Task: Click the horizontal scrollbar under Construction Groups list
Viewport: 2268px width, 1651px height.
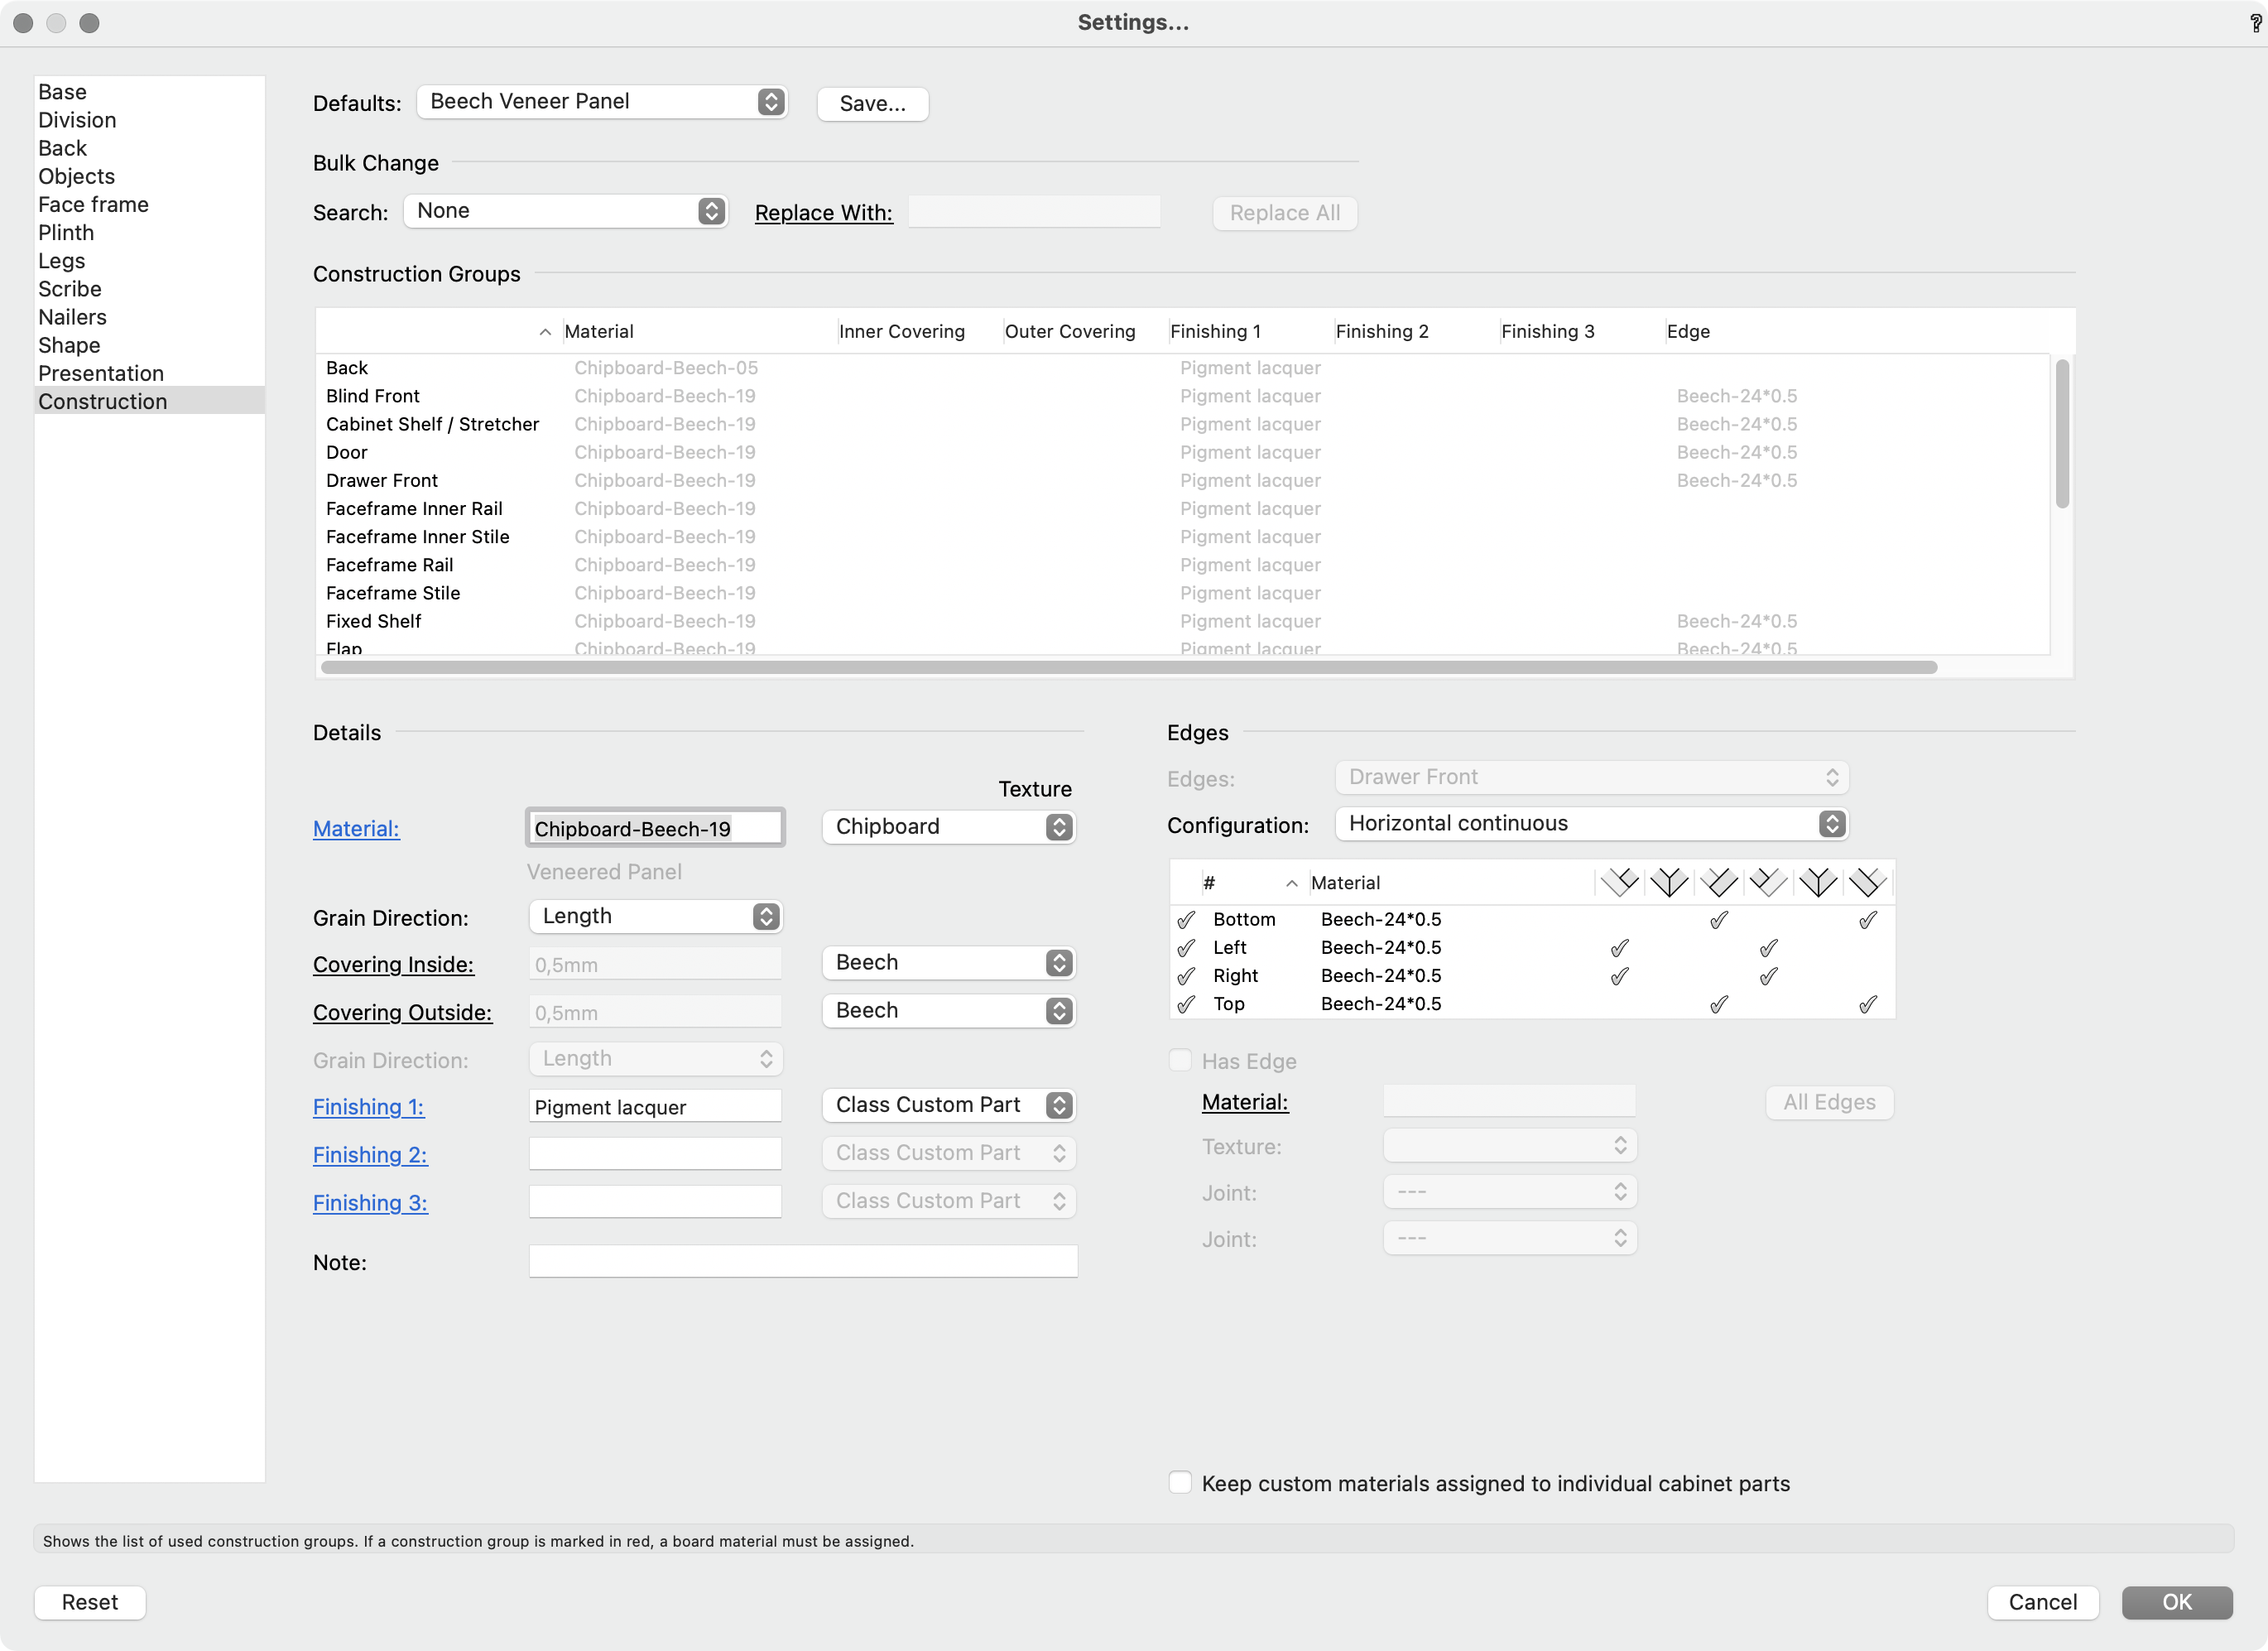Action: point(1128,666)
